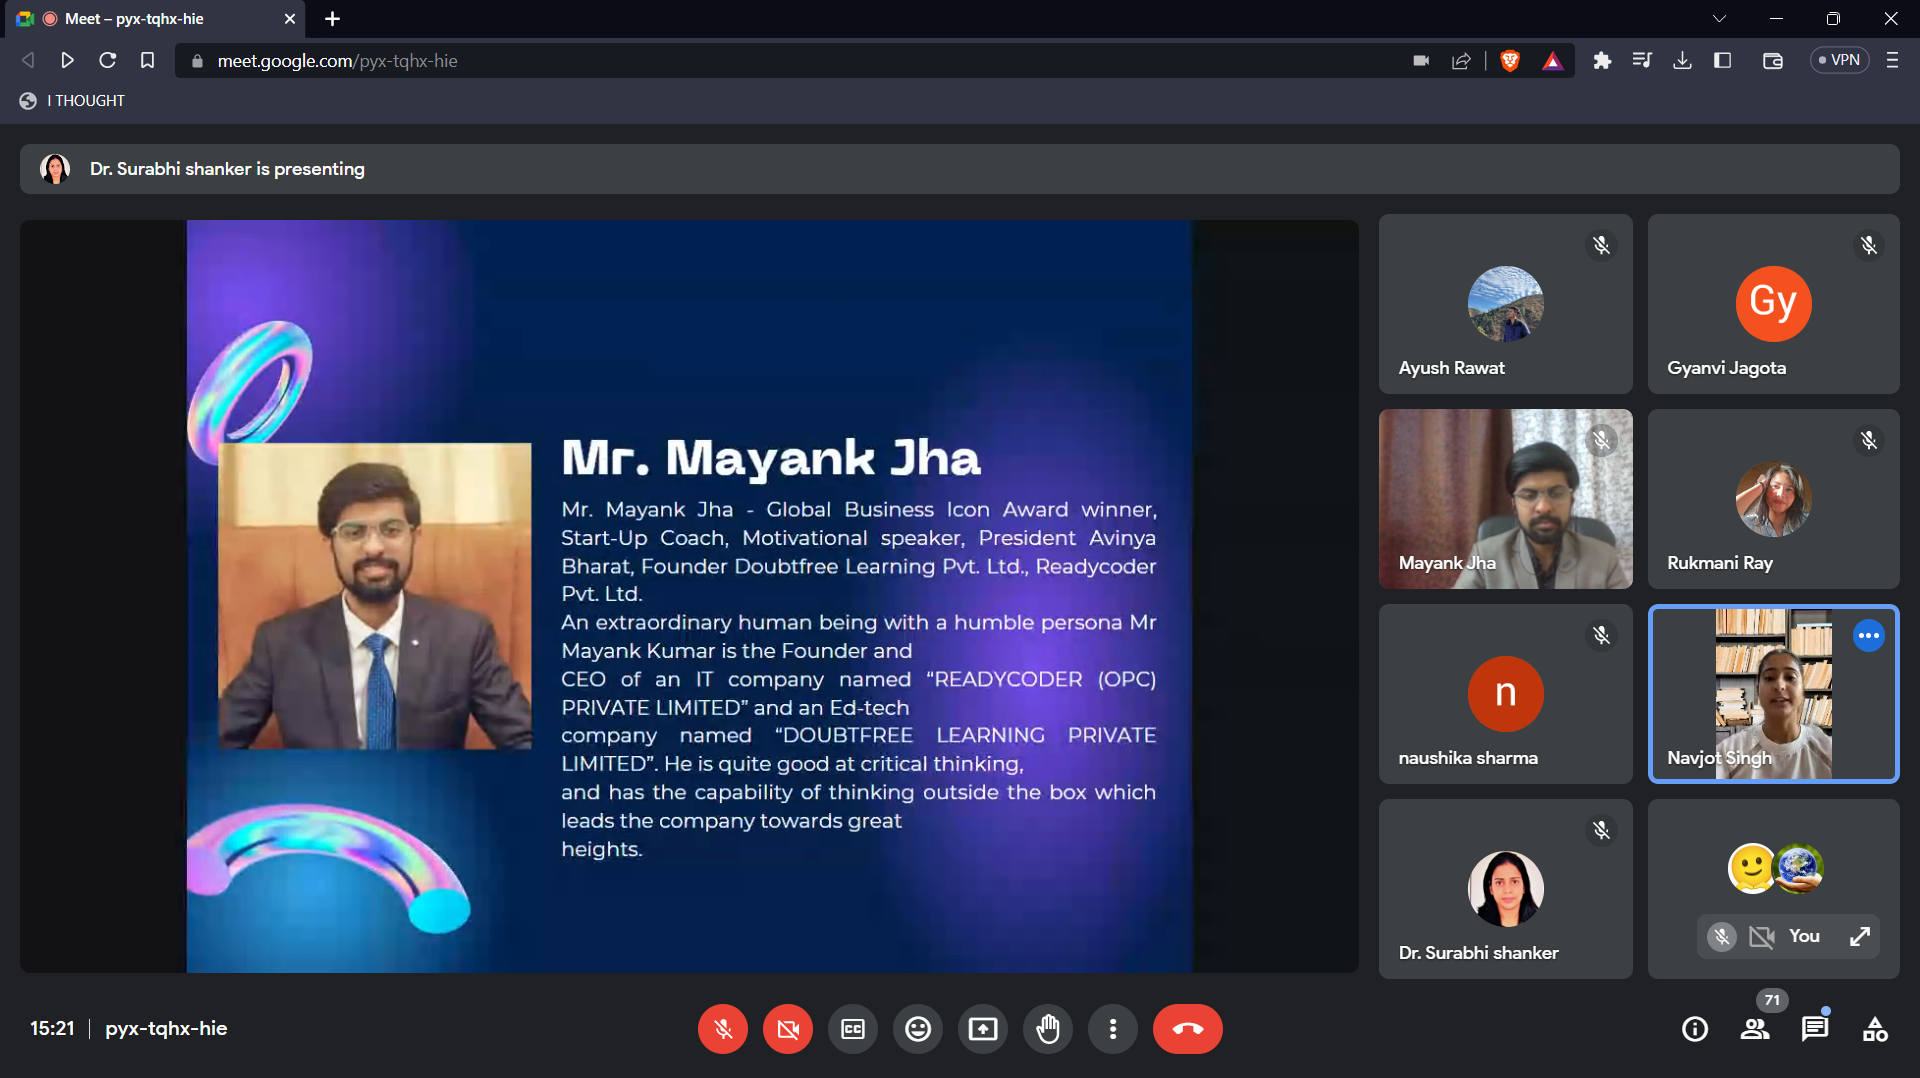Click the meeting code pyx-tqhx-hie text

(166, 1029)
